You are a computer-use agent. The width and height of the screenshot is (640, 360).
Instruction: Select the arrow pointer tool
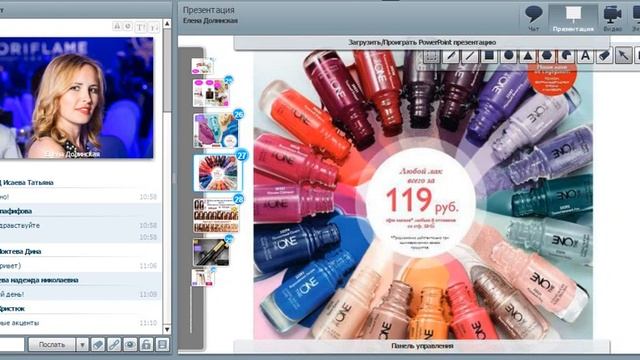(x=624, y=56)
